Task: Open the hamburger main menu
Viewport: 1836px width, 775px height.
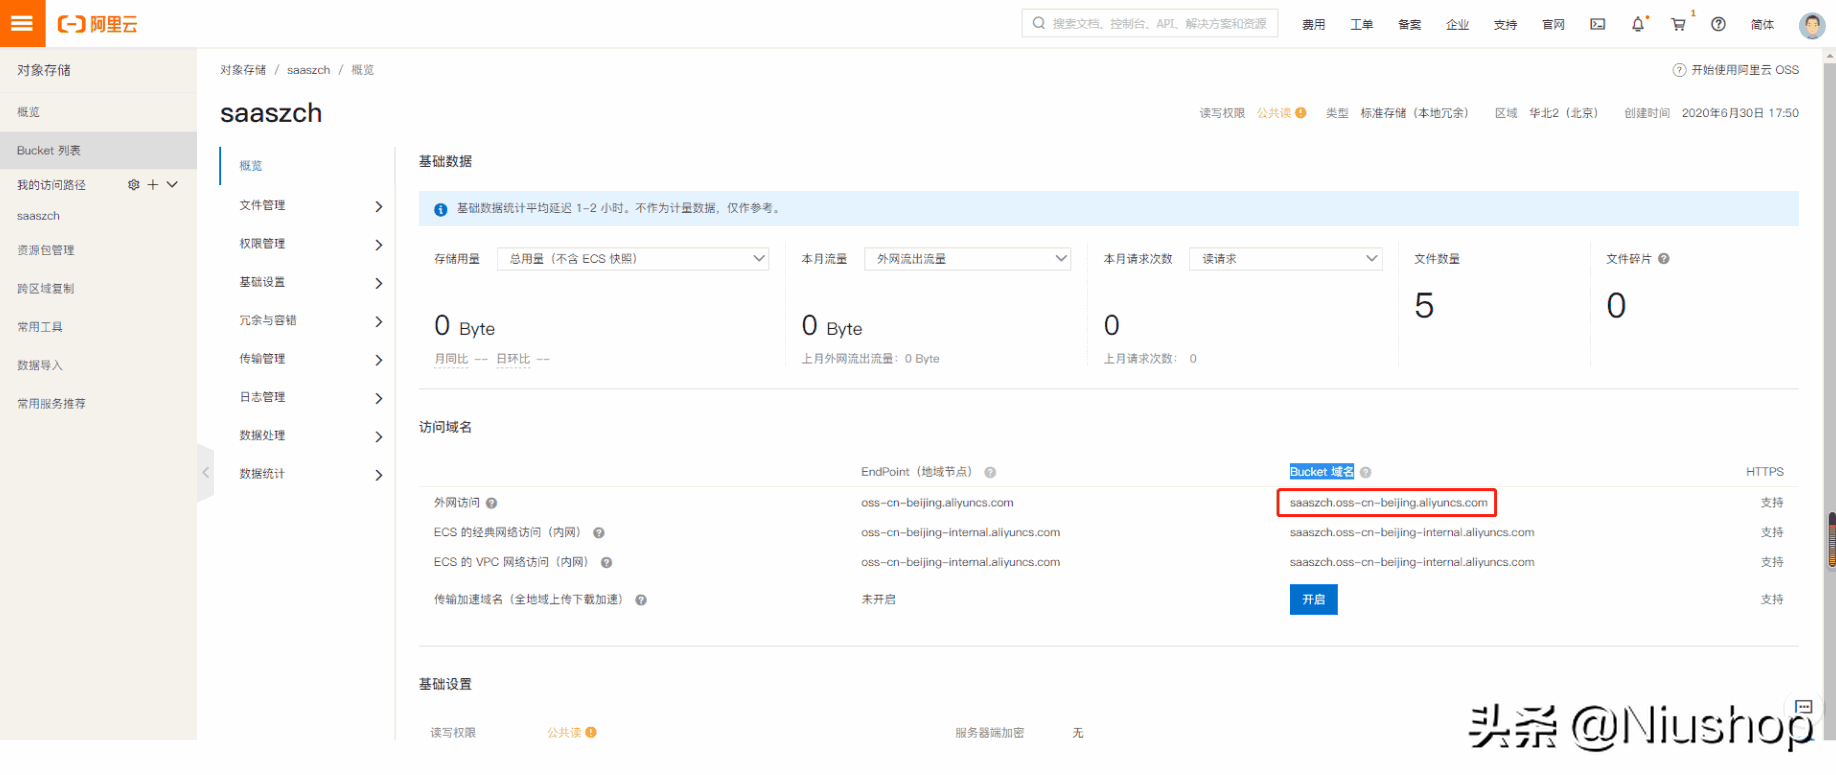Action: pos(22,23)
